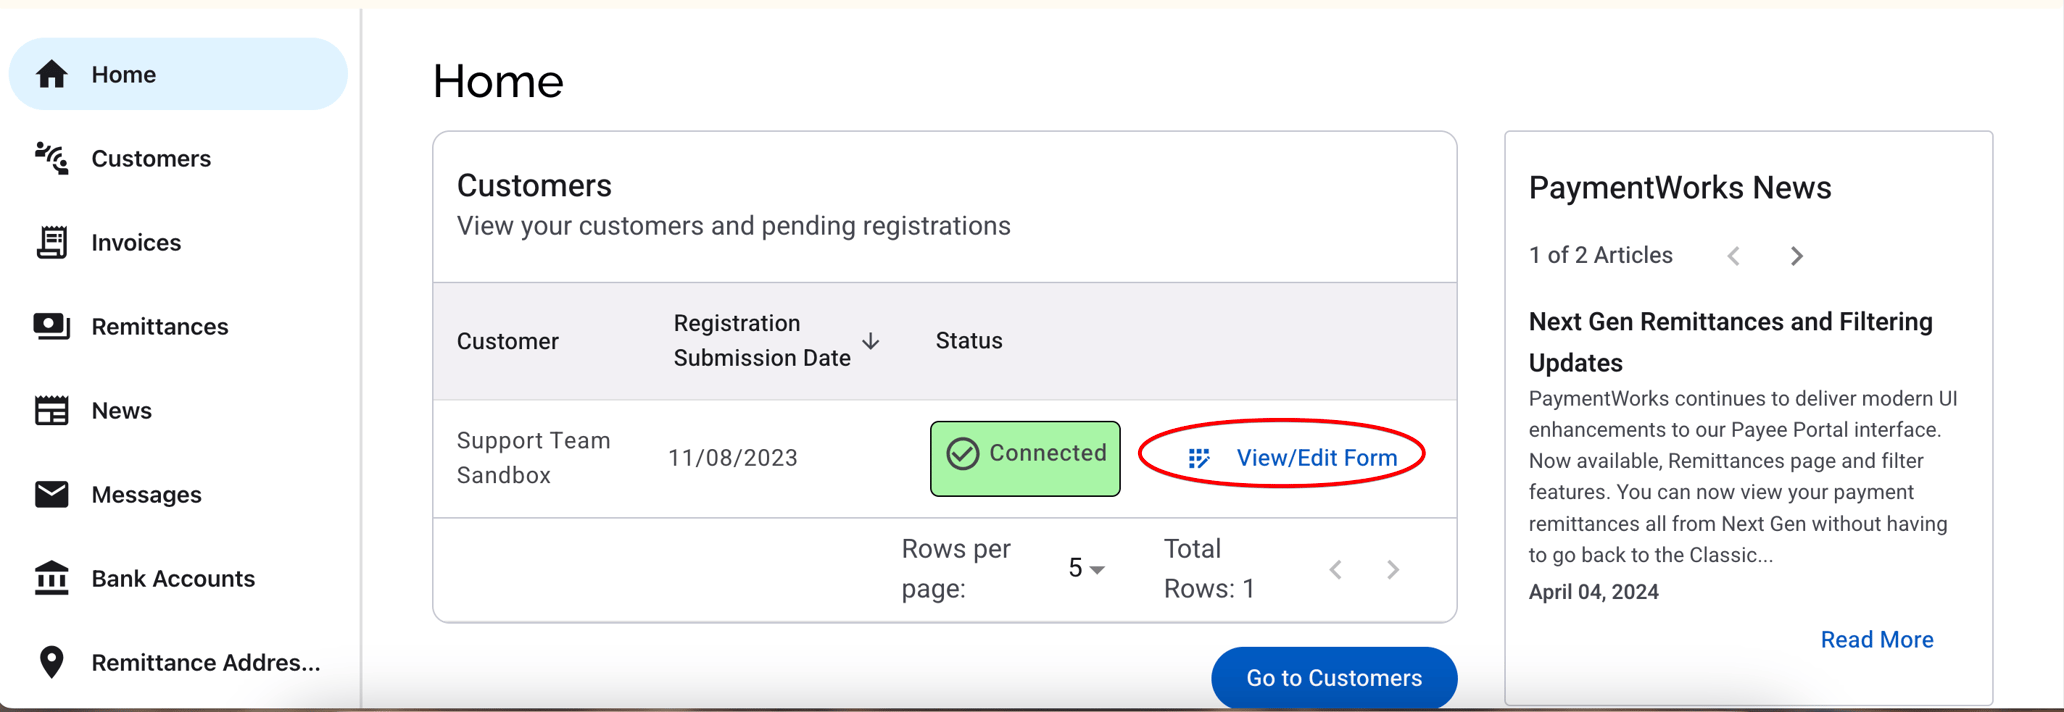
Task: Open Messages via the envelope icon
Action: pyautogui.click(x=50, y=494)
